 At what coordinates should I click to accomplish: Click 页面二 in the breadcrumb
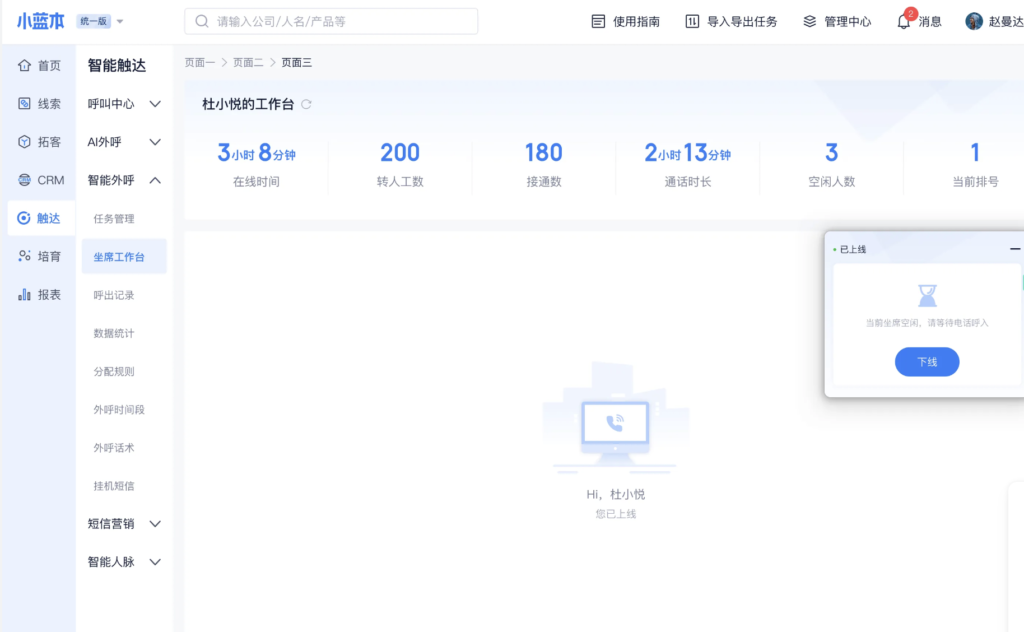tap(248, 63)
